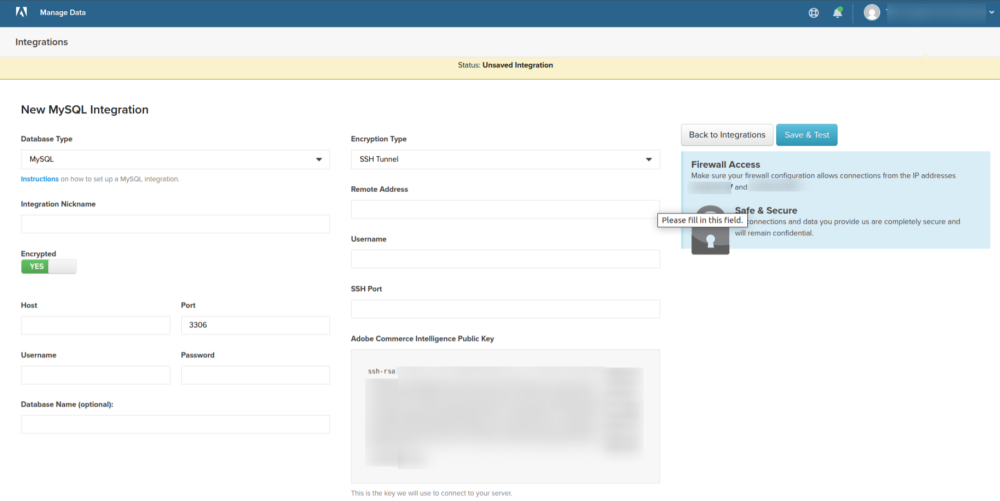This screenshot has height=501, width=1000.
Task: Open the MySQL setup Instructions link
Action: click(39, 179)
